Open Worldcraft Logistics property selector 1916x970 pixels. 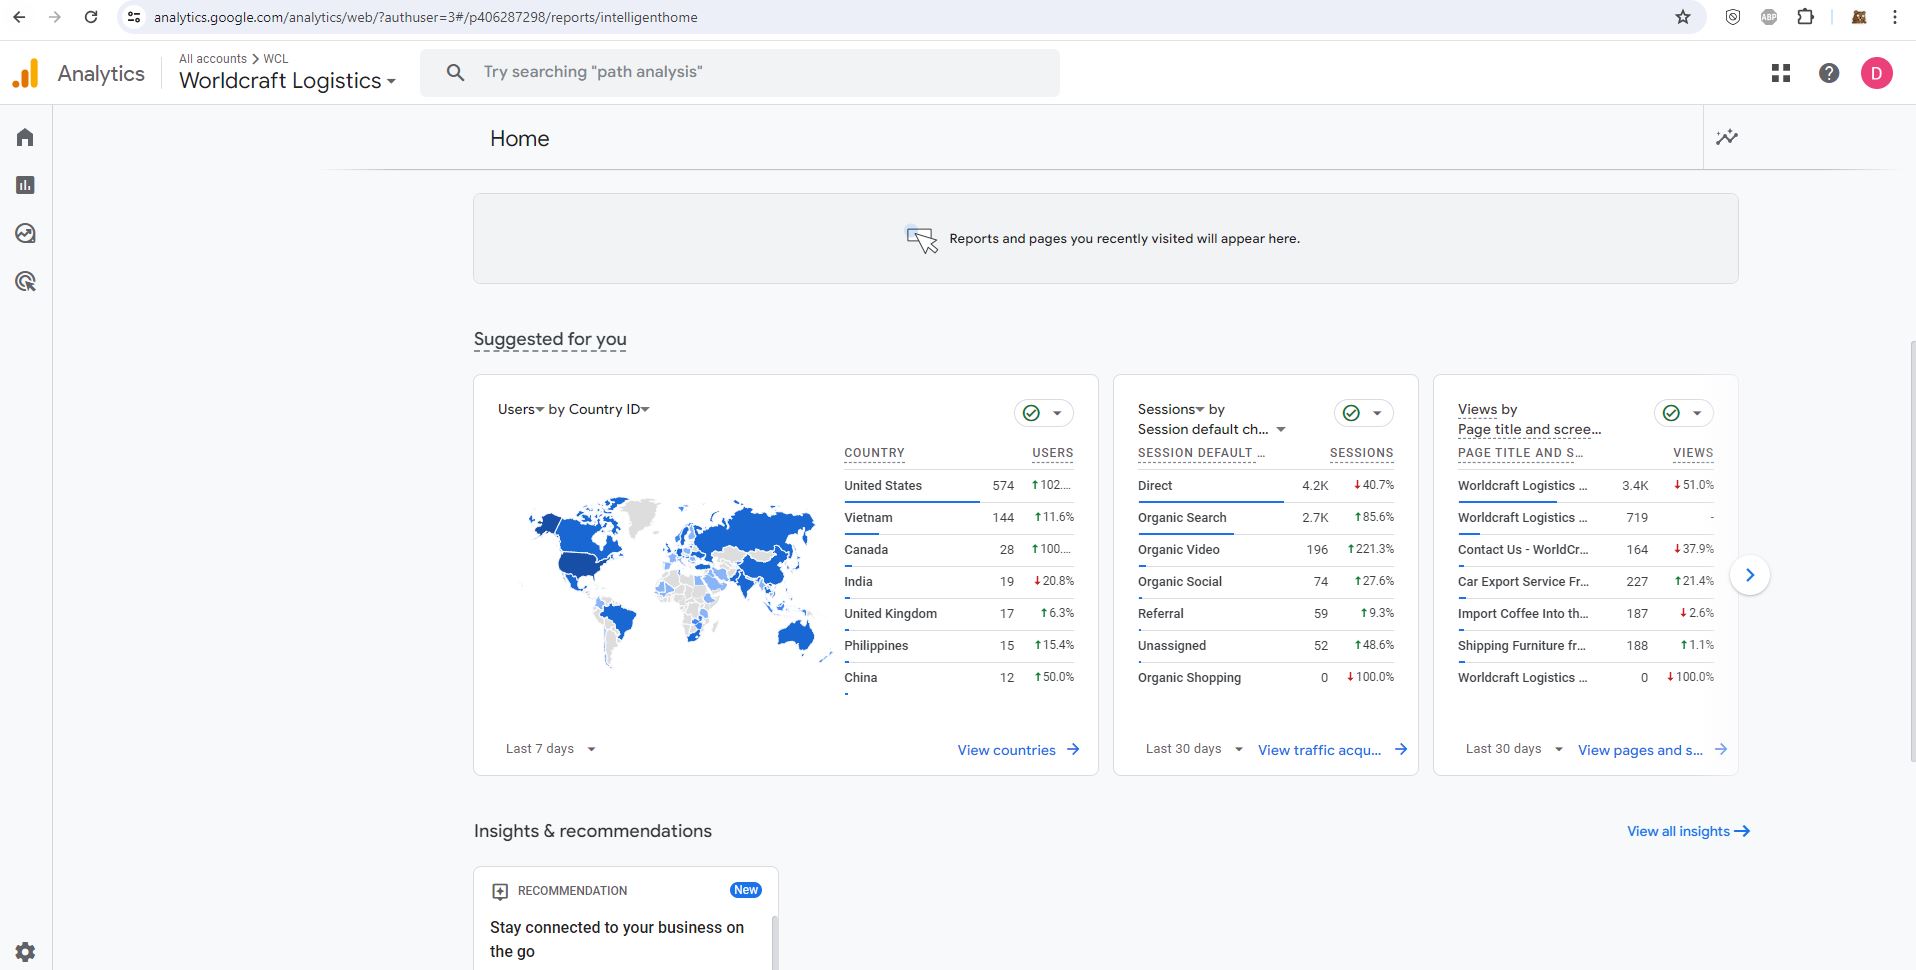point(287,81)
